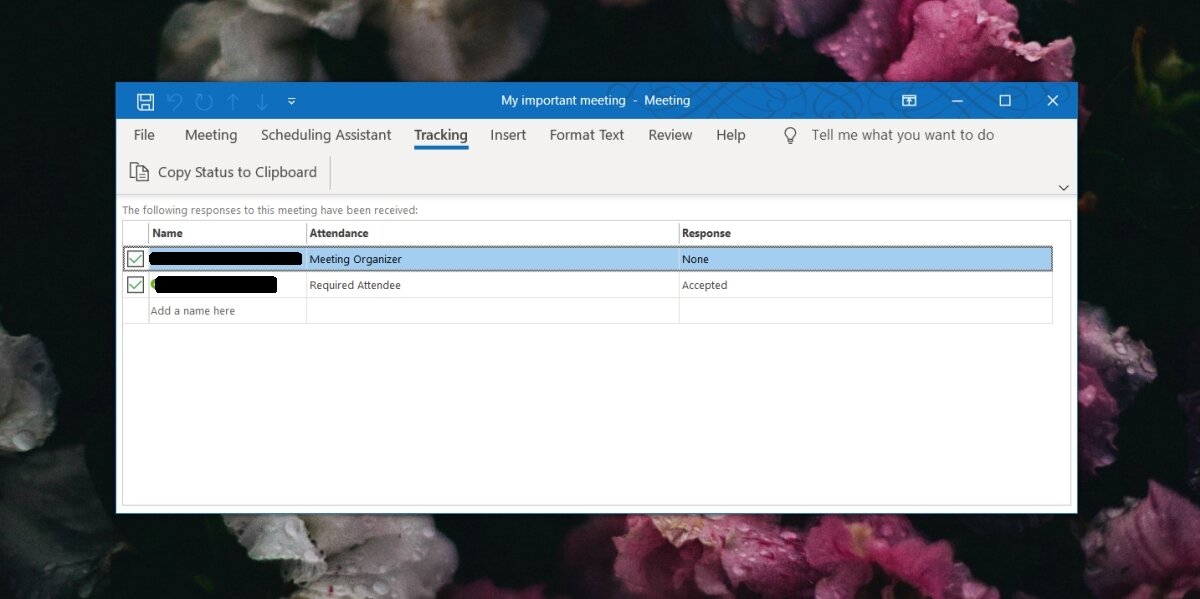Open the File menu
Viewport: 1200px width, 599px height.
[x=144, y=135]
